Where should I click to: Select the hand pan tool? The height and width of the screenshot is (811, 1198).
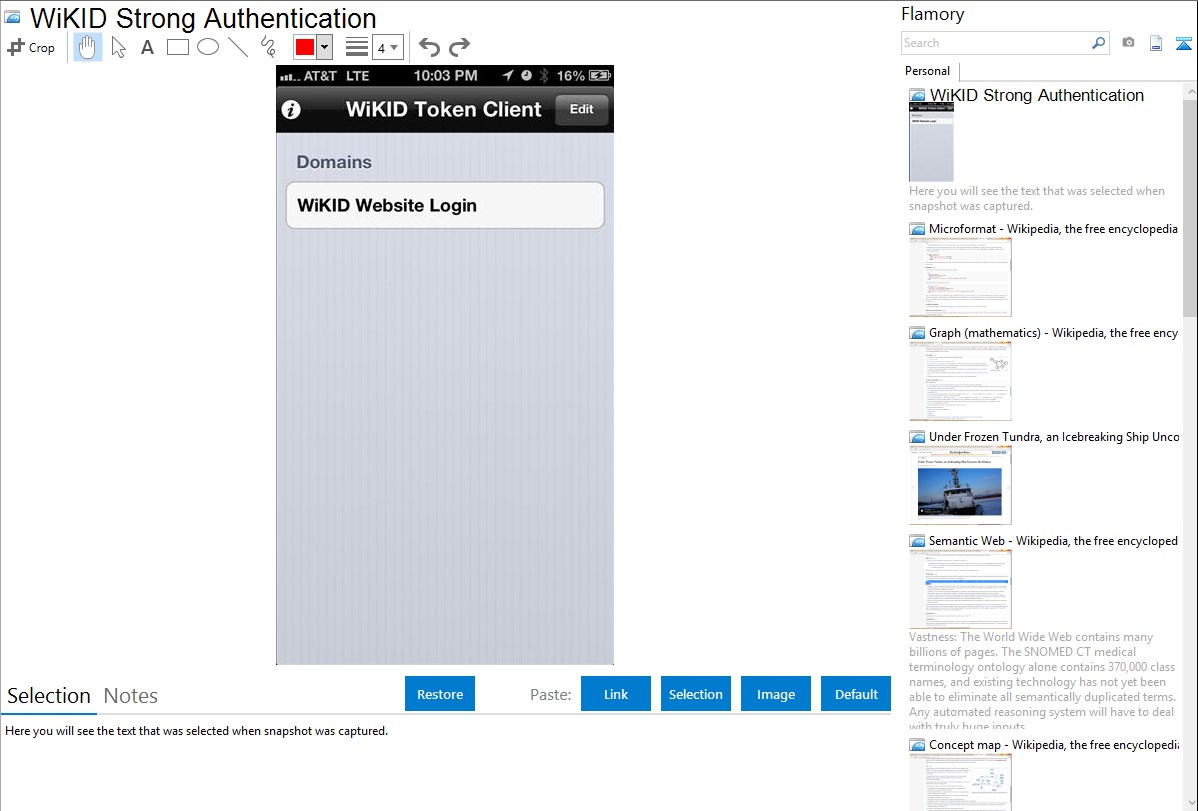pyautogui.click(x=87, y=47)
